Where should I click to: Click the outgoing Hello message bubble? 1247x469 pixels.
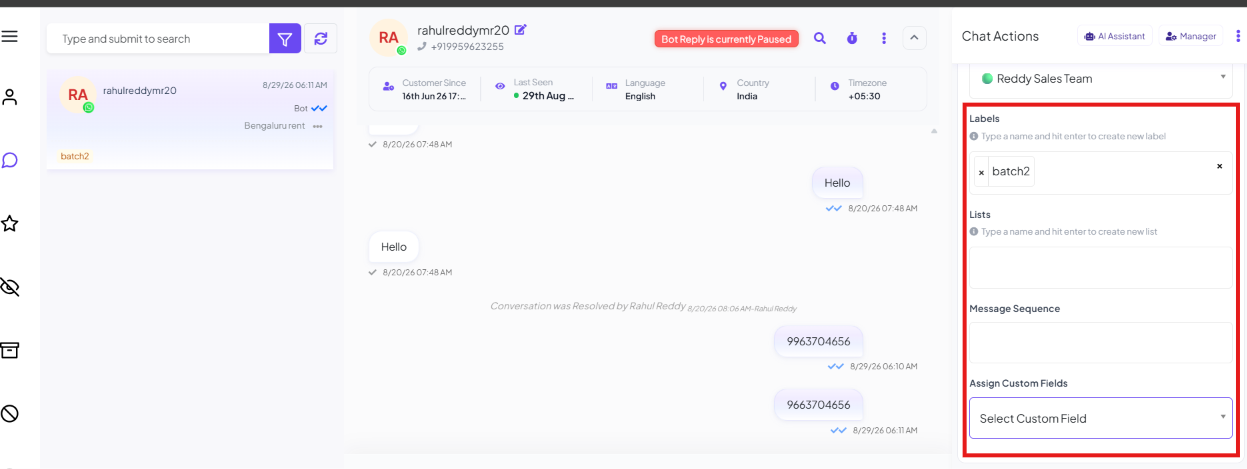click(x=837, y=183)
